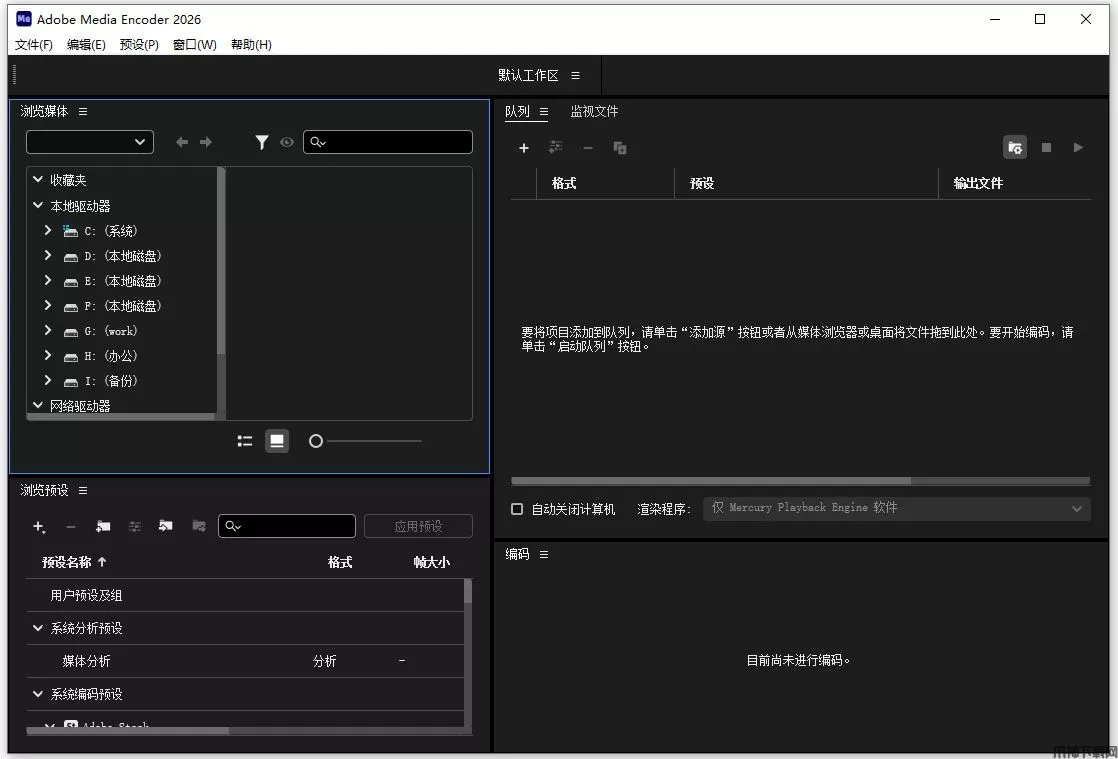Click the filter funnel icon in media browser

pyautogui.click(x=261, y=142)
